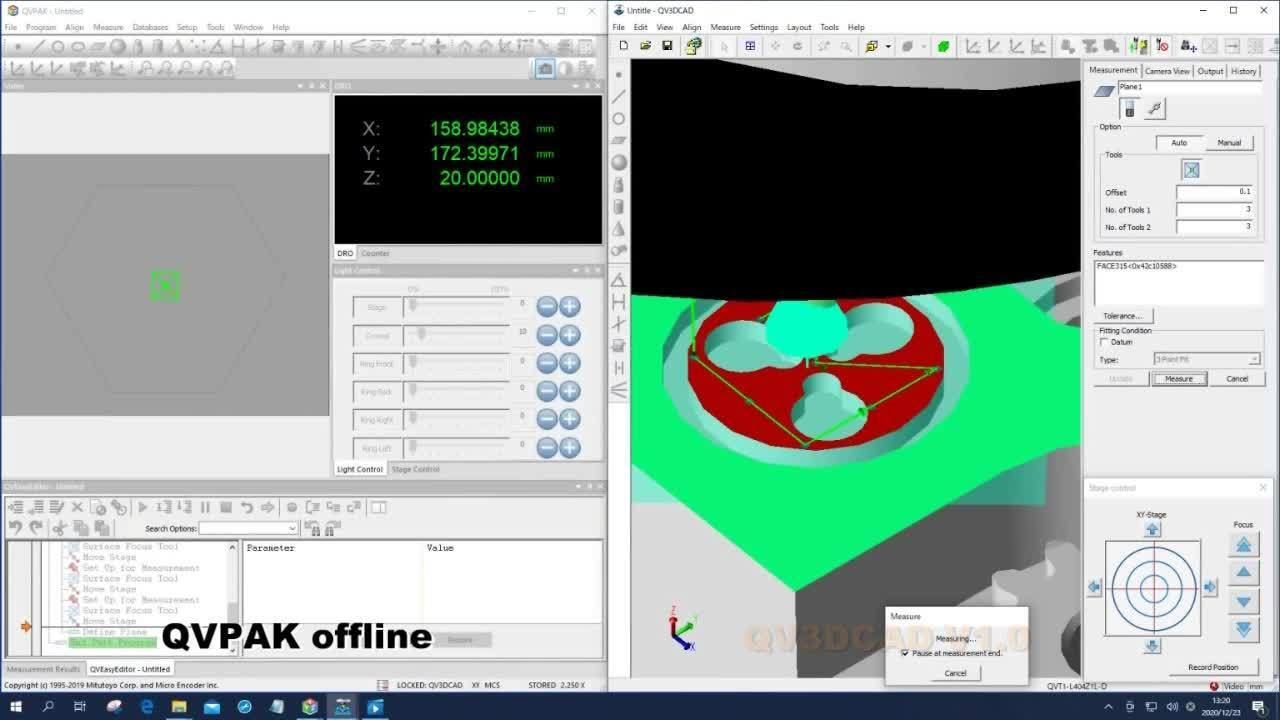Open the Measure menu in QV3DCAD
Screen dimensions: 1280x720
point(725,27)
